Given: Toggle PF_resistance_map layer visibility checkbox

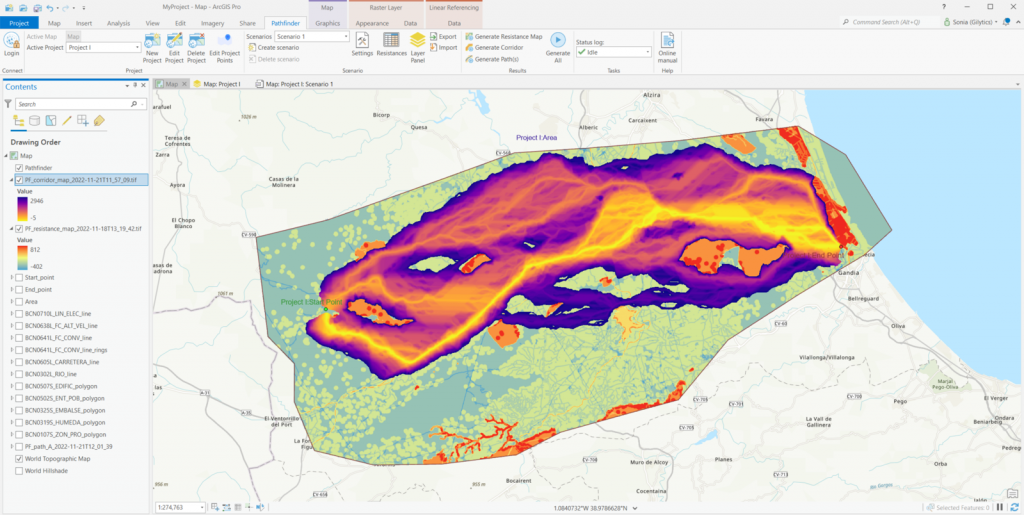Looking at the screenshot, I should pyautogui.click(x=18, y=229).
